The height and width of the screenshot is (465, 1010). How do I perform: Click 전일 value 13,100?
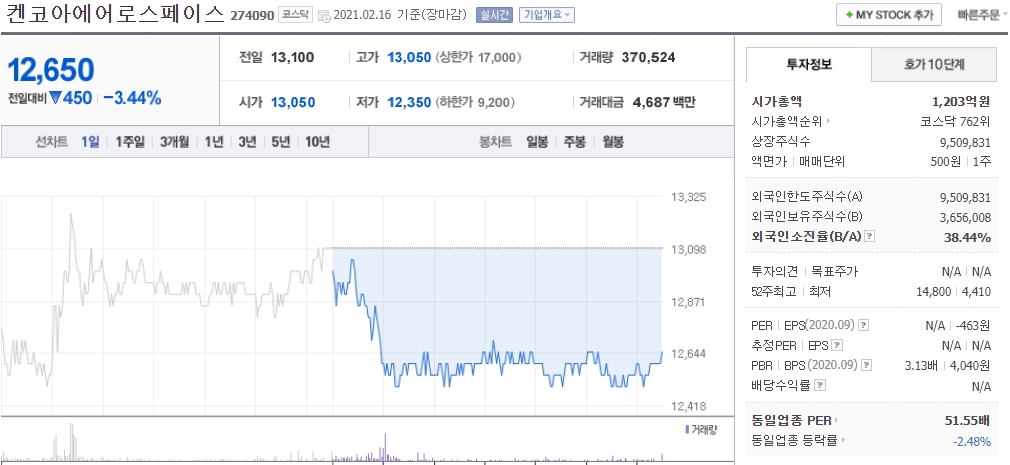coord(292,57)
